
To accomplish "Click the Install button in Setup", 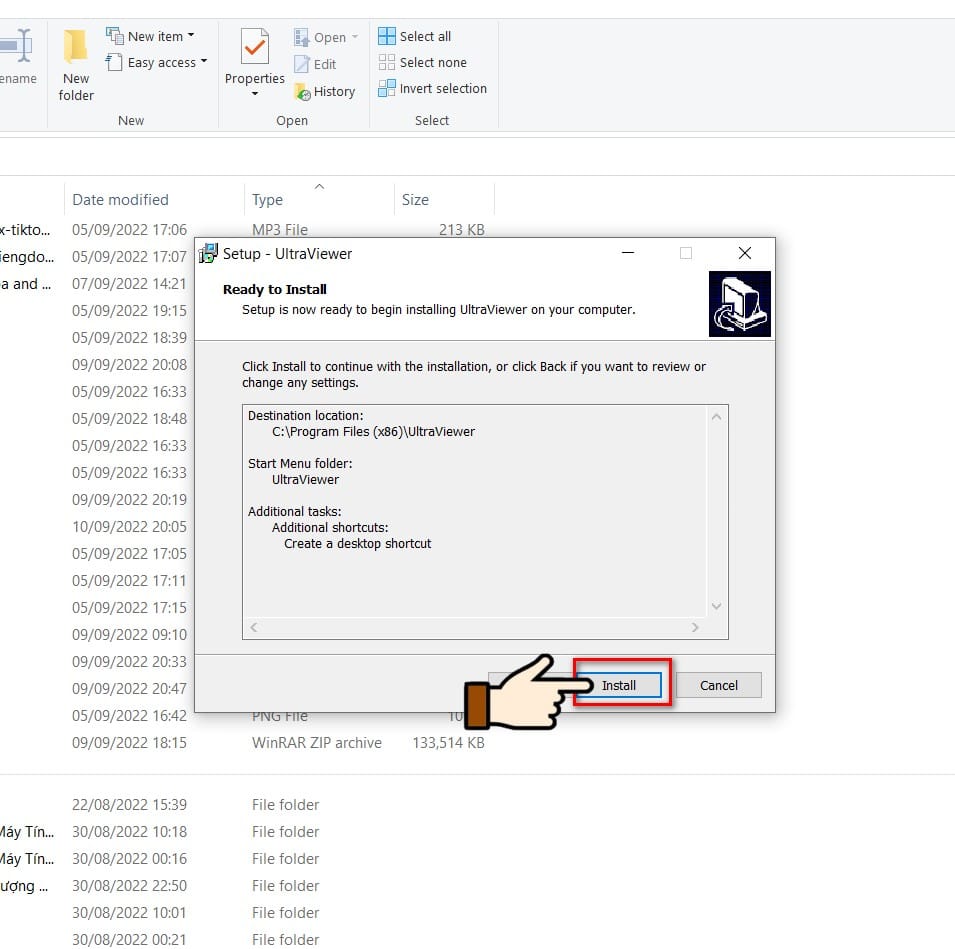I will [x=621, y=685].
